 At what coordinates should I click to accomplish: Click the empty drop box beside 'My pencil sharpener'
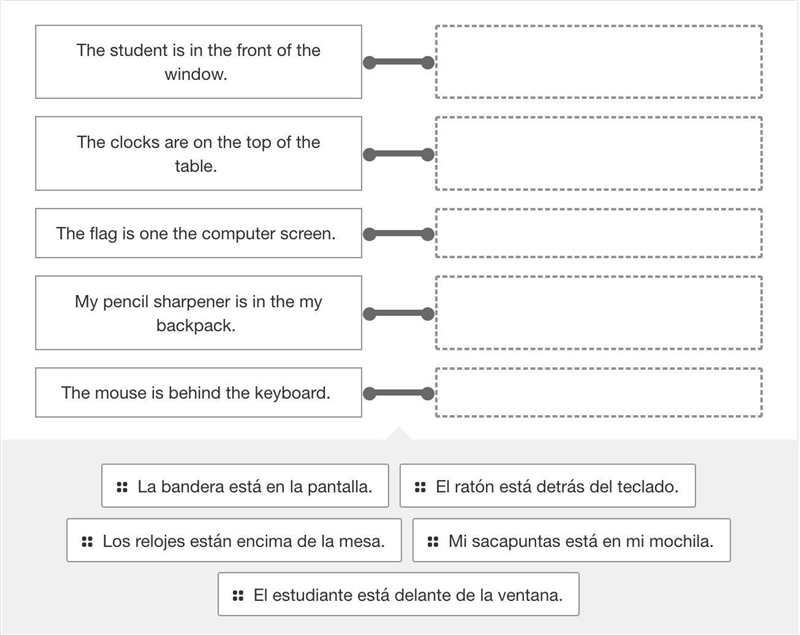click(599, 313)
